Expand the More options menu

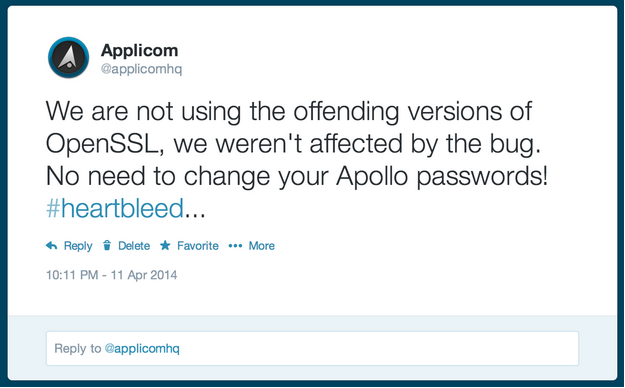coord(261,246)
